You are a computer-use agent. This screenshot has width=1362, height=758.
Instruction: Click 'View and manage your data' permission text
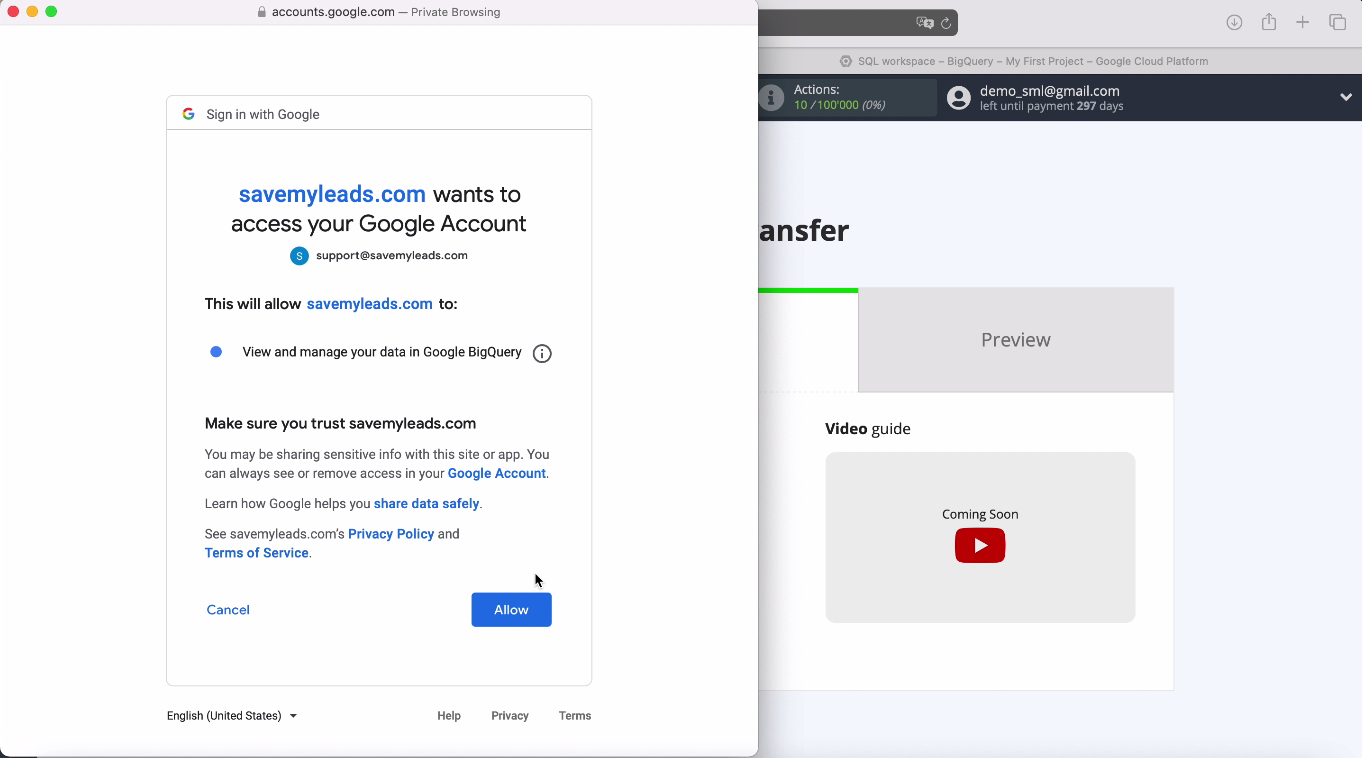click(x=382, y=352)
